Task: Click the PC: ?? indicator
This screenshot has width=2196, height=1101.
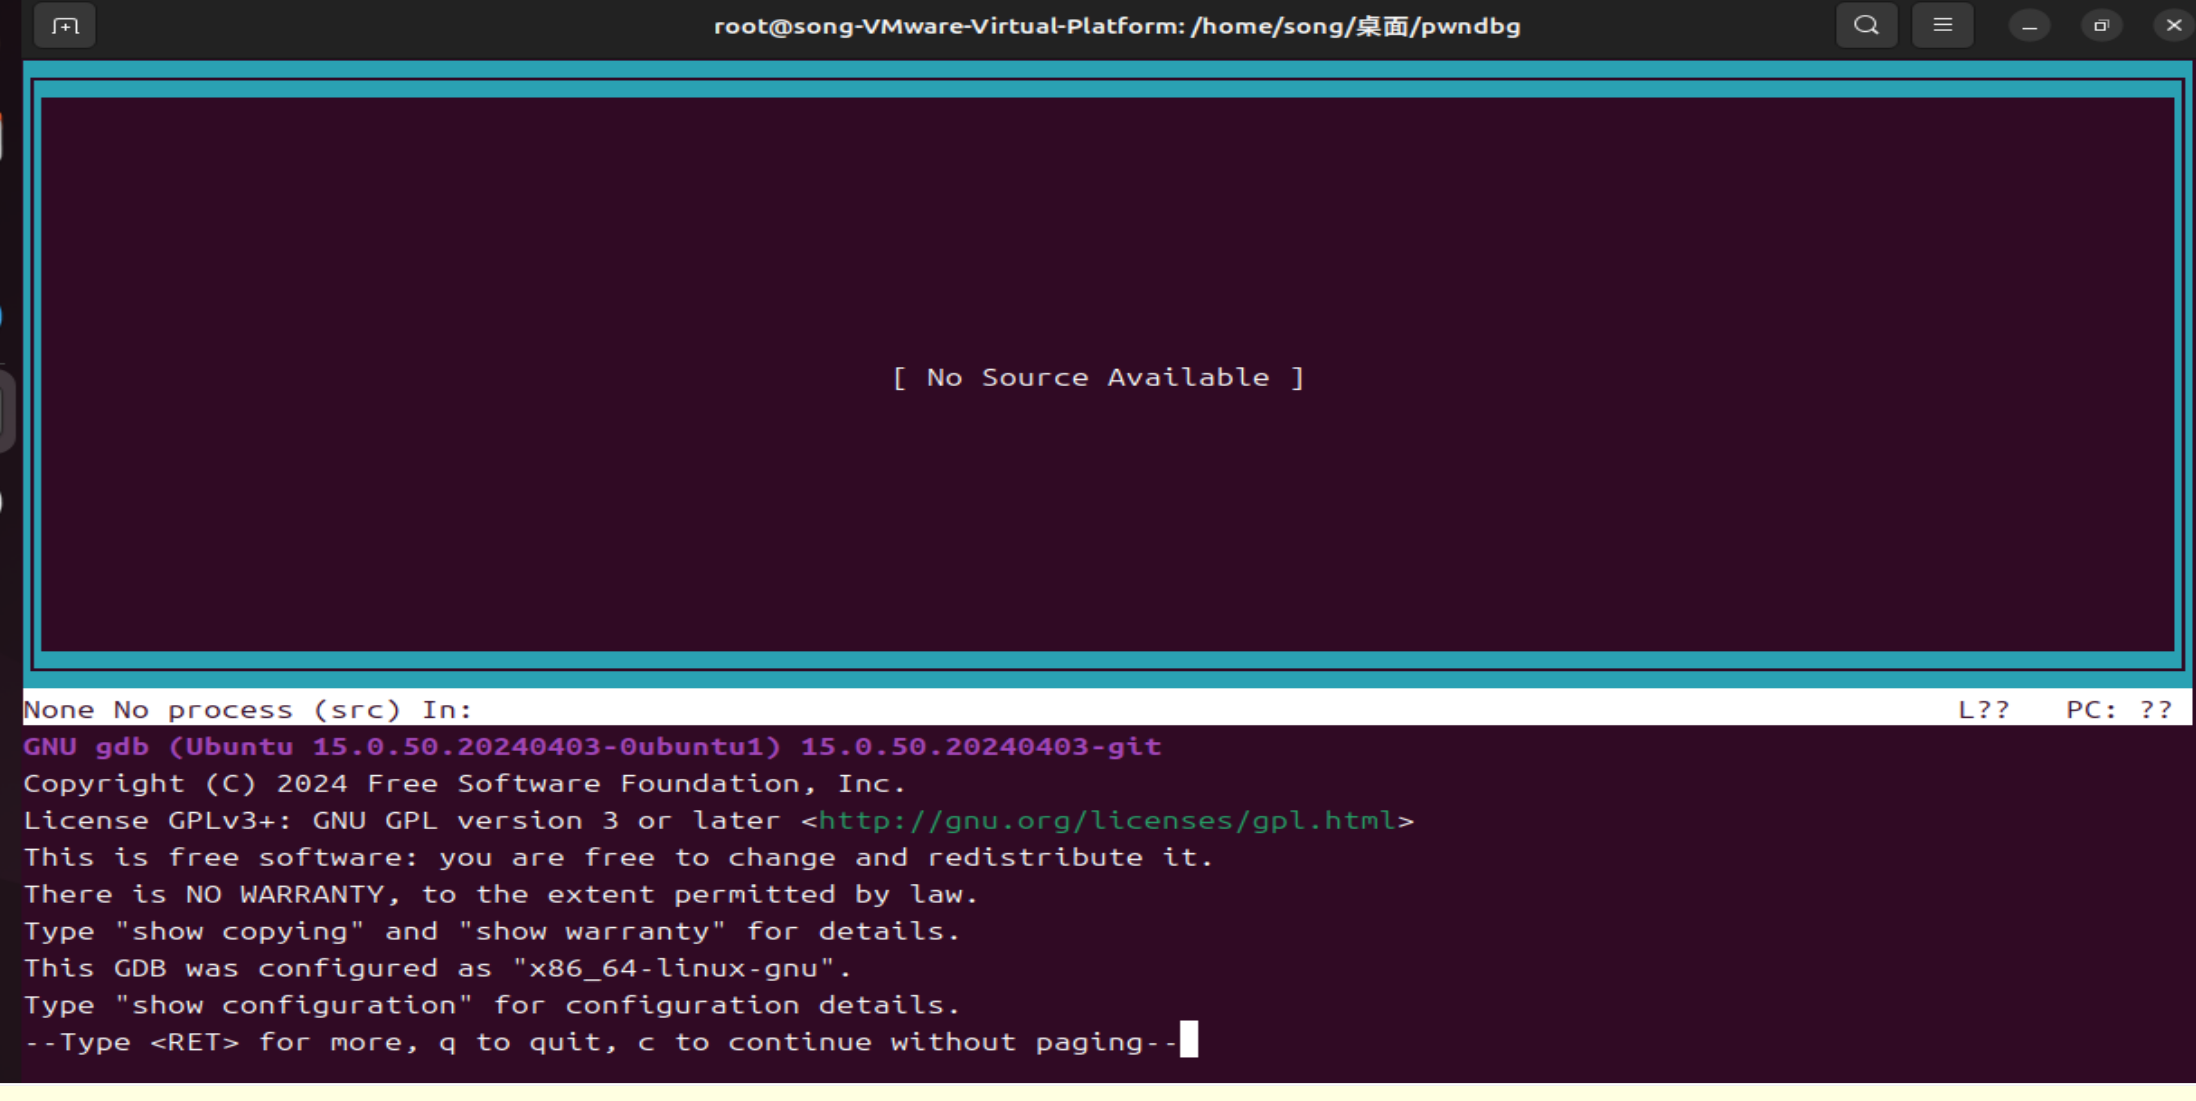Action: [x=2118, y=710]
